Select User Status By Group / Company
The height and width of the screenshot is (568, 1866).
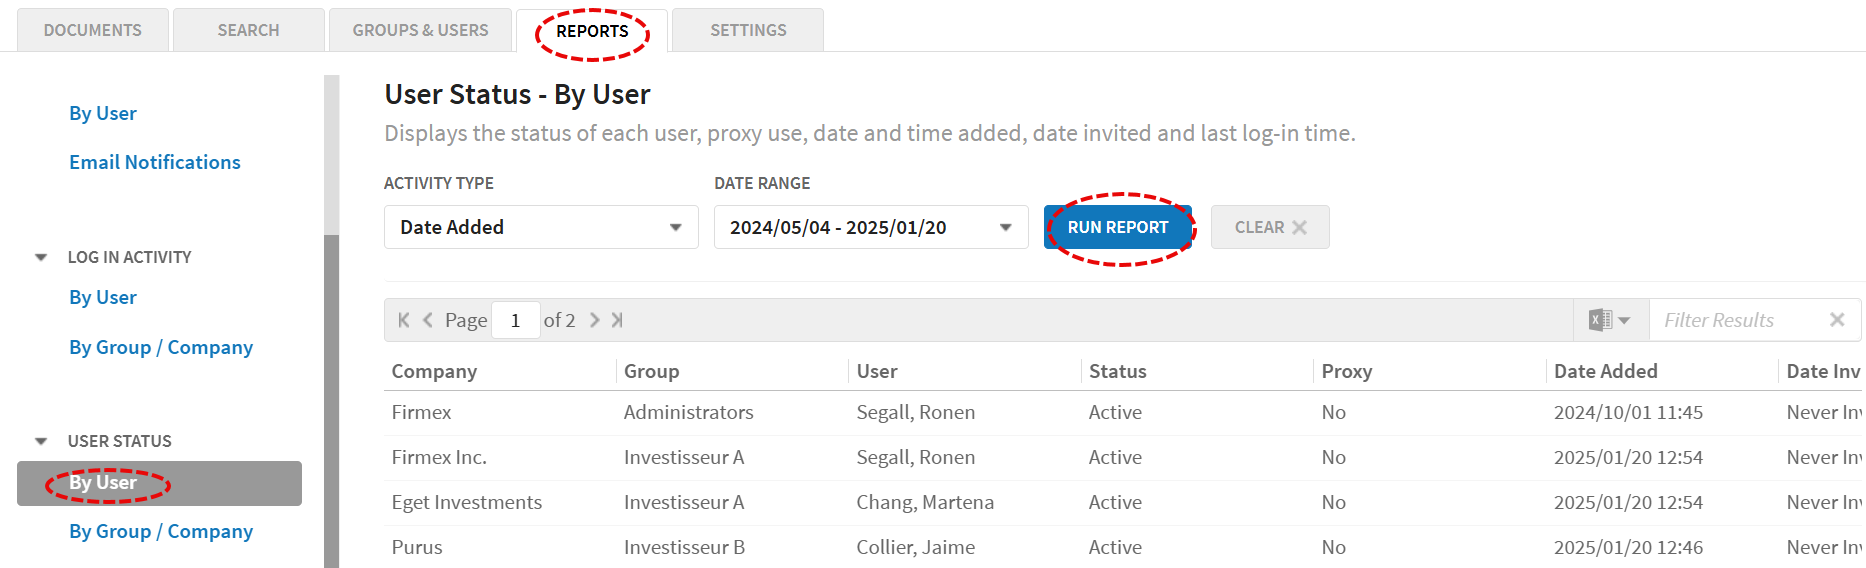click(161, 531)
